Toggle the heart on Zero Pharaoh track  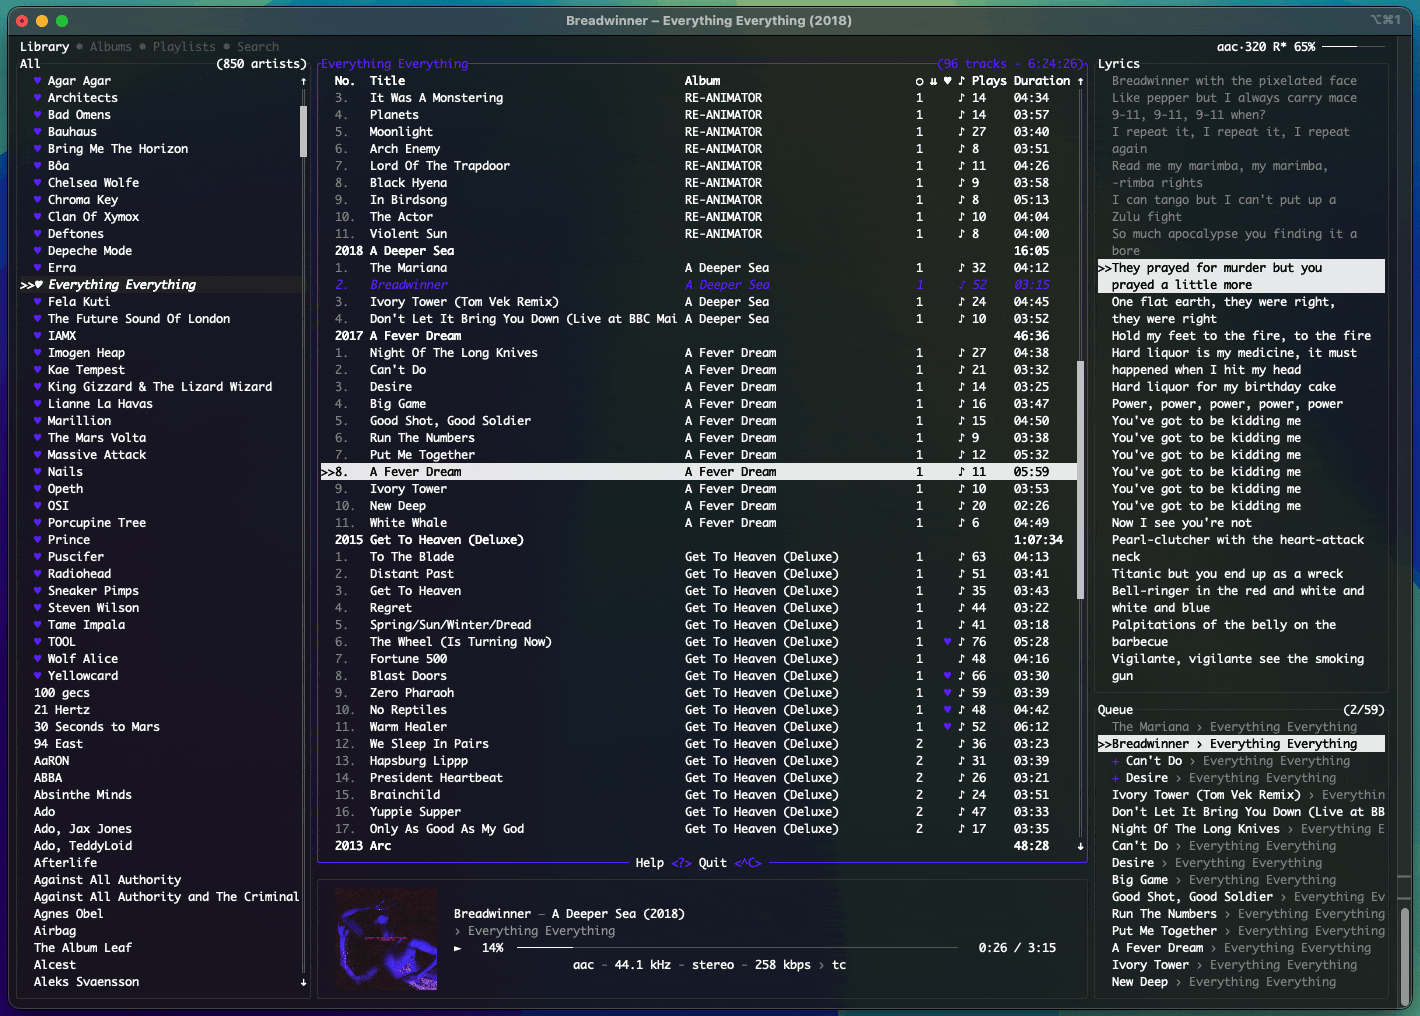pos(947,693)
